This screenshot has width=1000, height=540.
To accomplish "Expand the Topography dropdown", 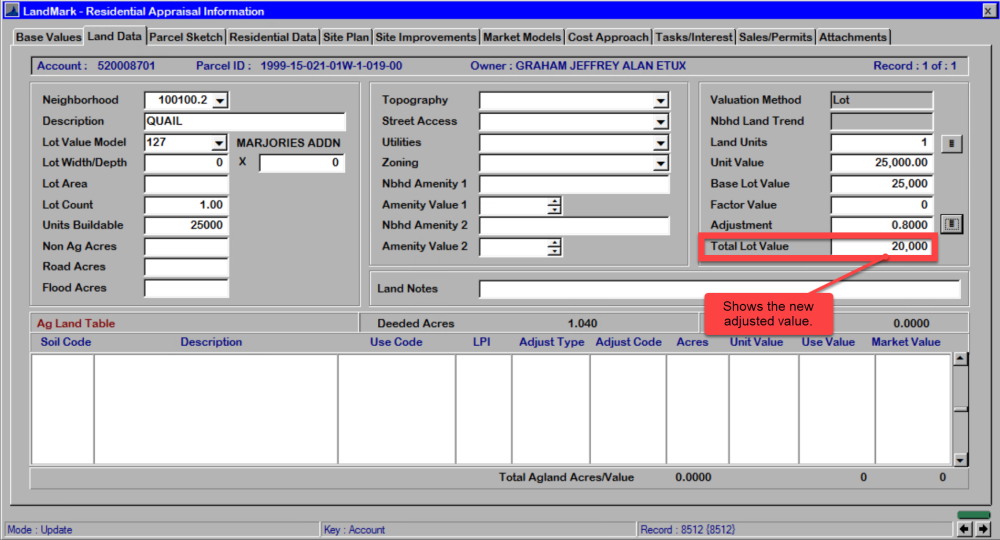I will (661, 101).
